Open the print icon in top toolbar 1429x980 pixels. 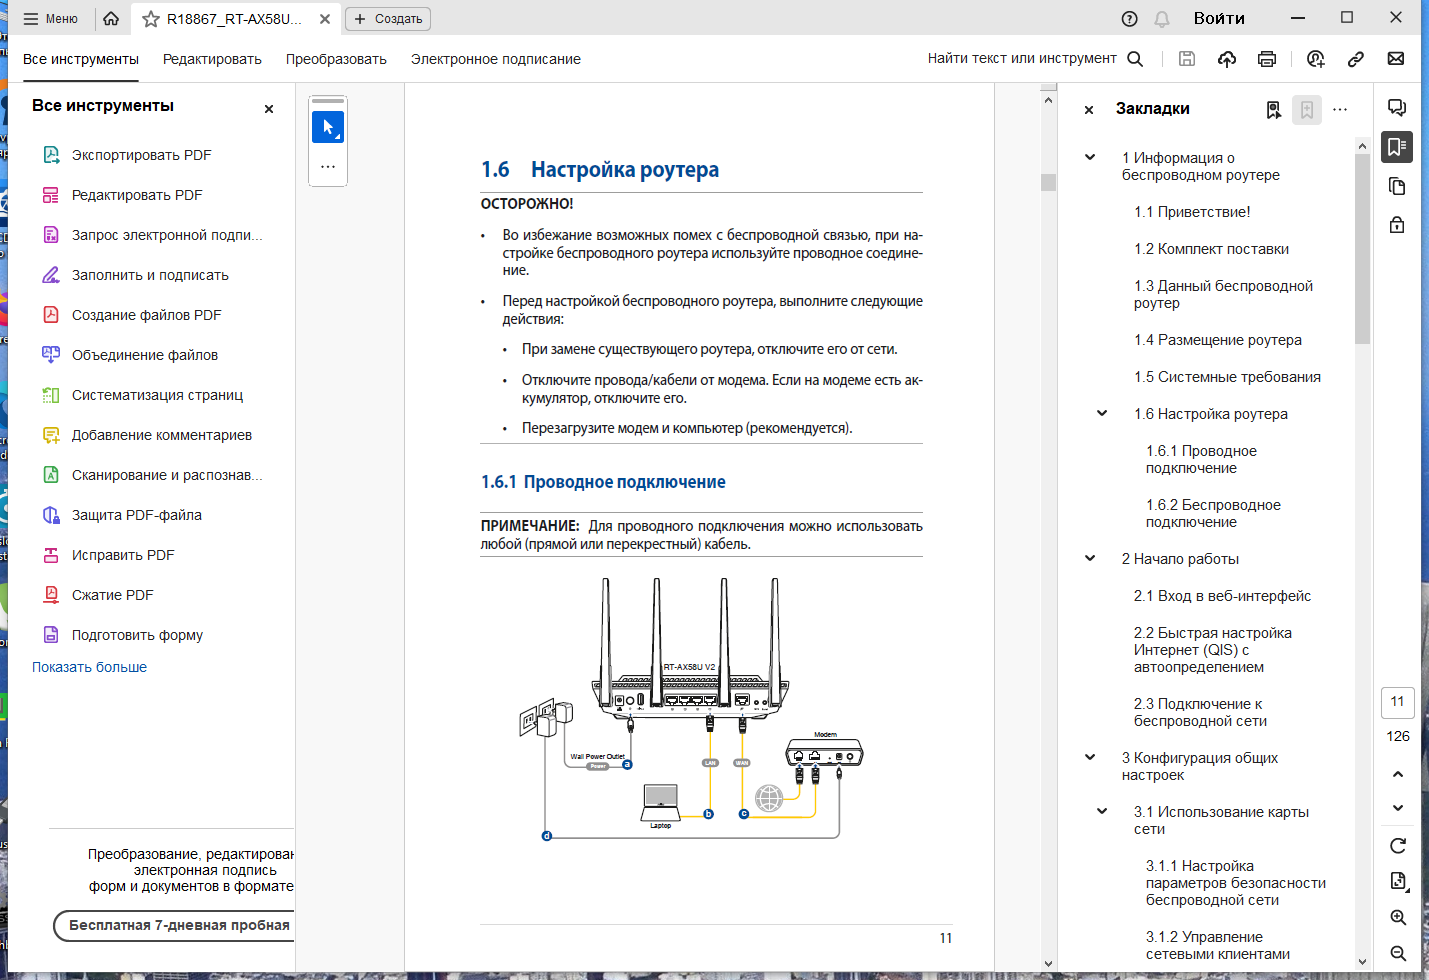pyautogui.click(x=1267, y=59)
